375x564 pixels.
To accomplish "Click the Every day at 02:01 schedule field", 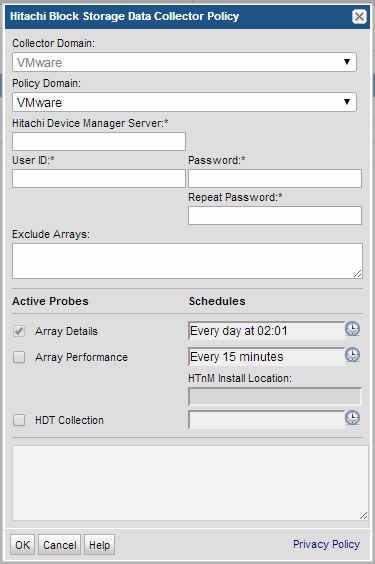I will coord(266,331).
